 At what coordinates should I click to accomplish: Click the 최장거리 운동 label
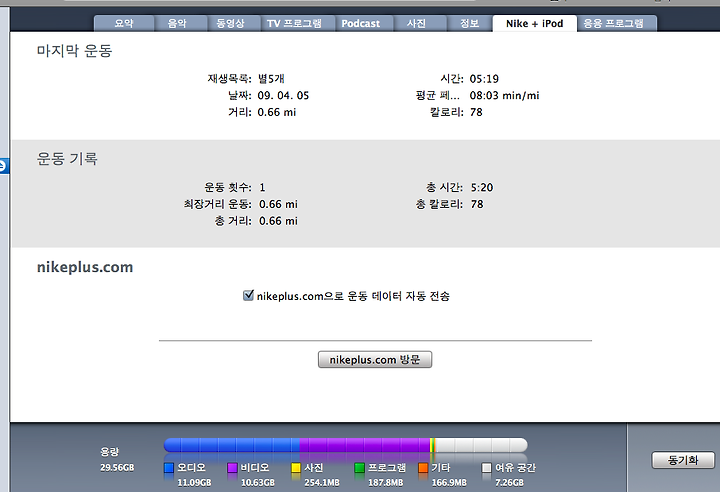pyautogui.click(x=218, y=204)
